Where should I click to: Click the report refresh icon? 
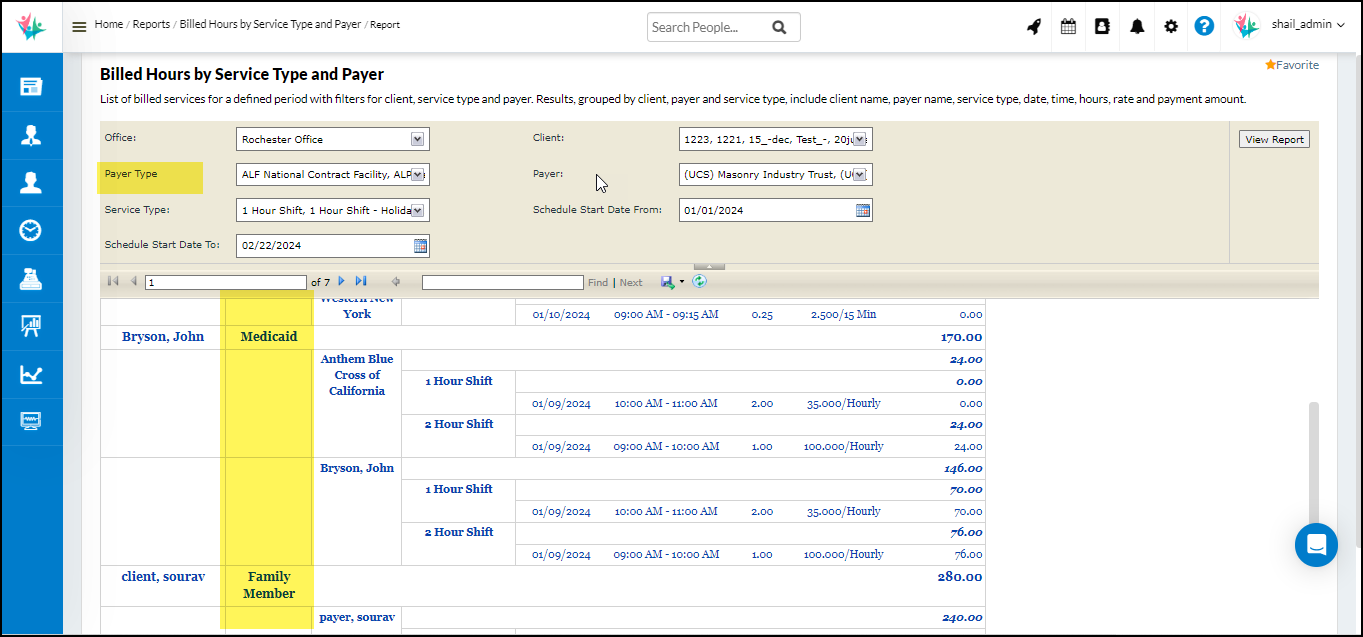pos(700,282)
